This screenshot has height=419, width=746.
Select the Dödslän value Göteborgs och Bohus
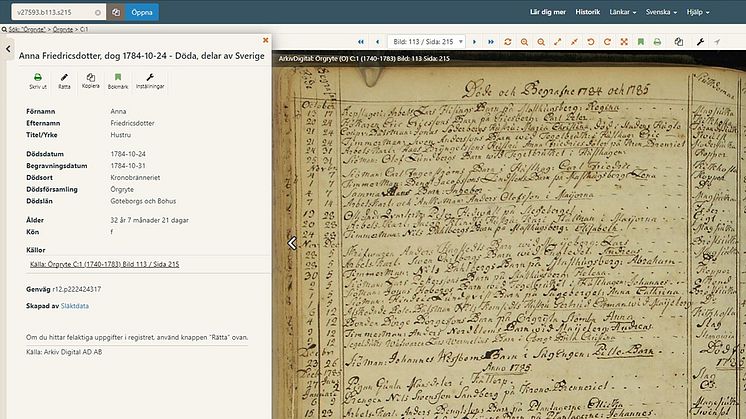[143, 201]
